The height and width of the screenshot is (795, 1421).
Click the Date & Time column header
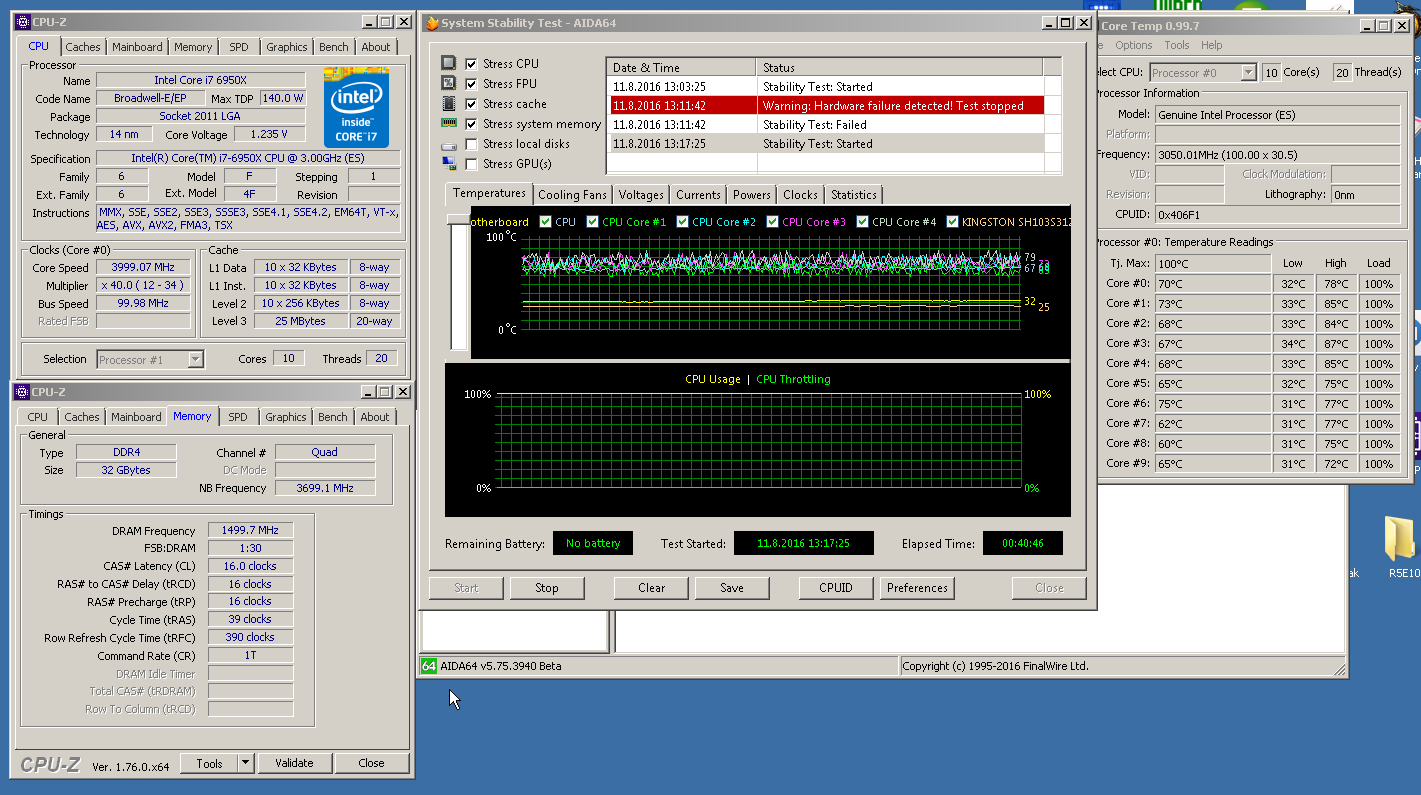point(681,67)
